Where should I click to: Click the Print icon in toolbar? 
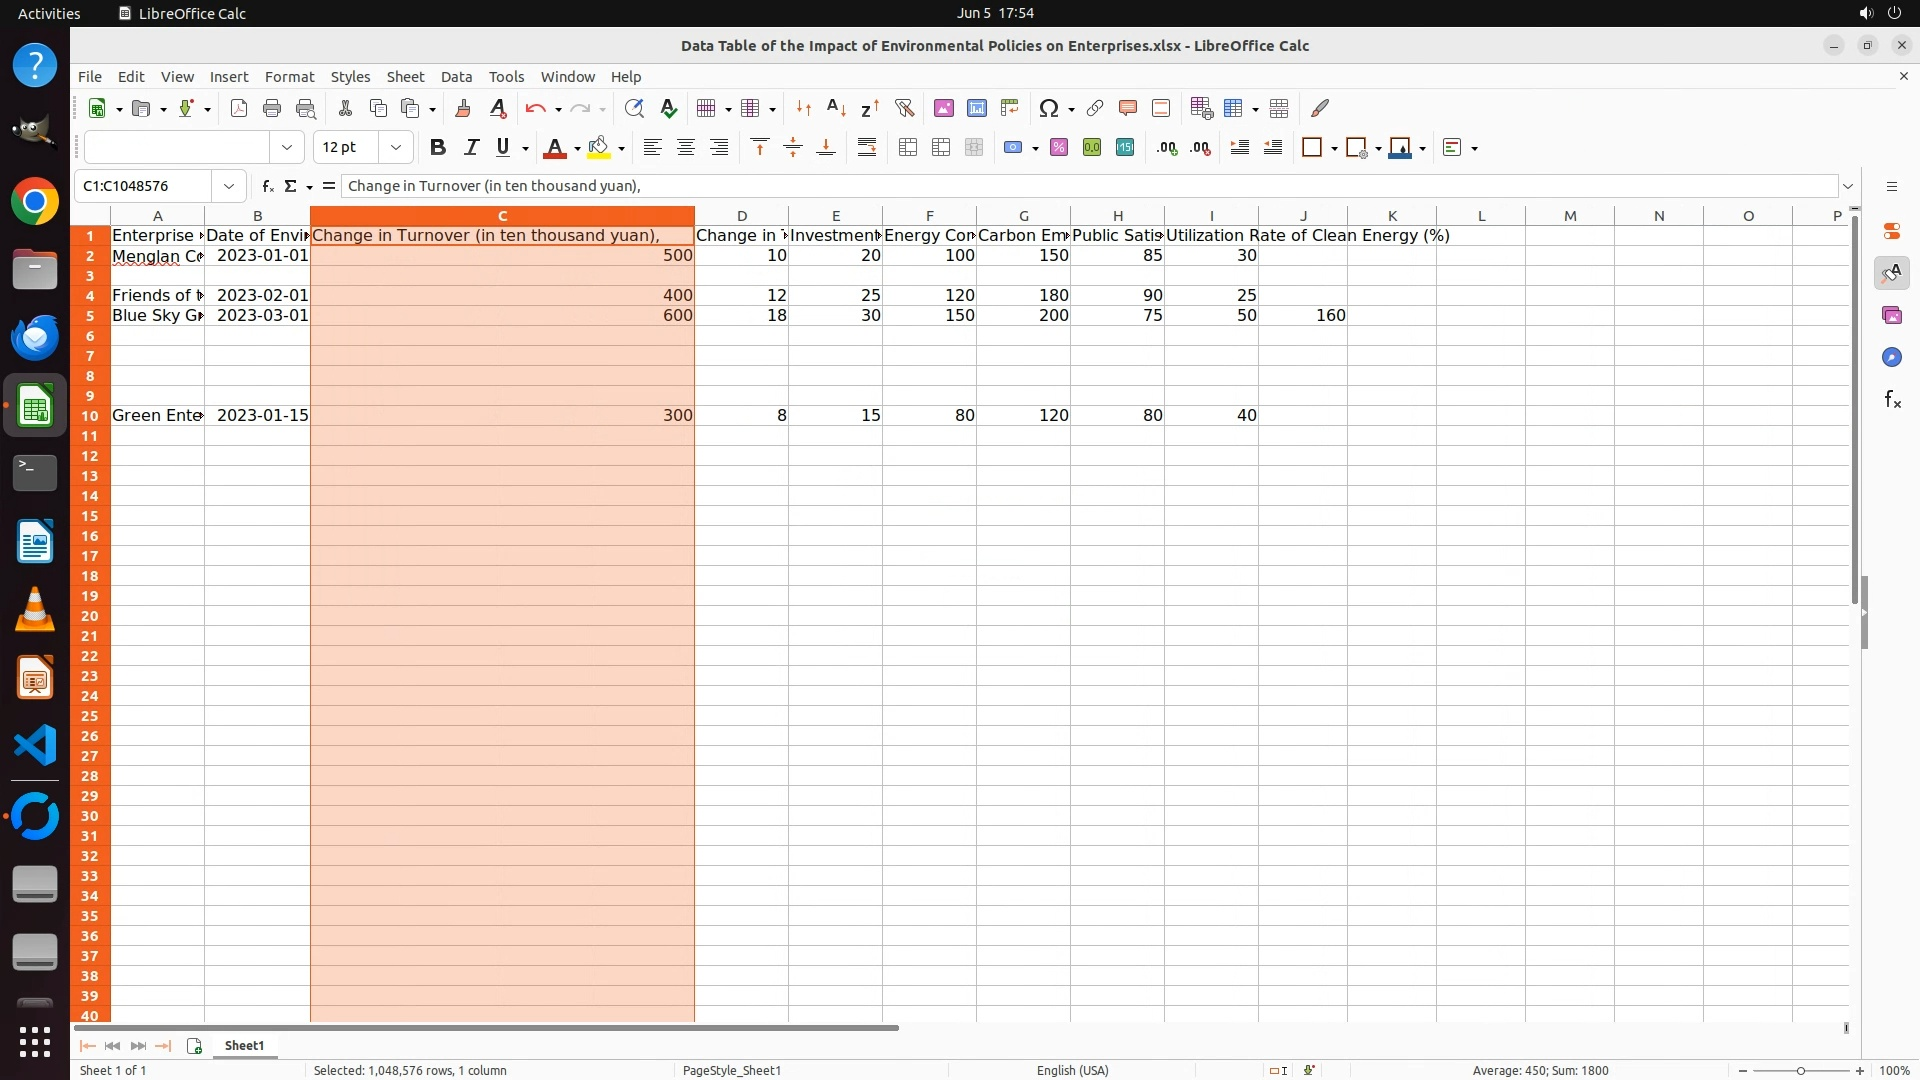272,108
